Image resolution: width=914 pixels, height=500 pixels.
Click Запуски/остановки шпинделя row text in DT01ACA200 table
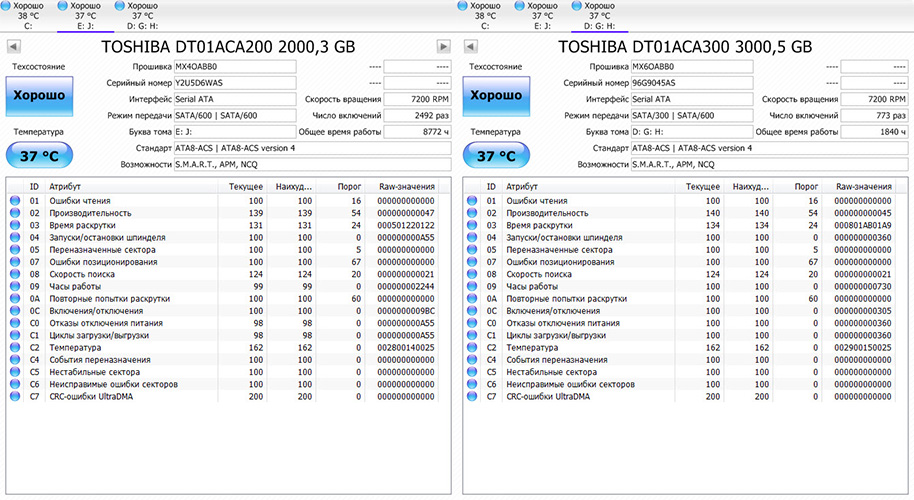pos(107,237)
